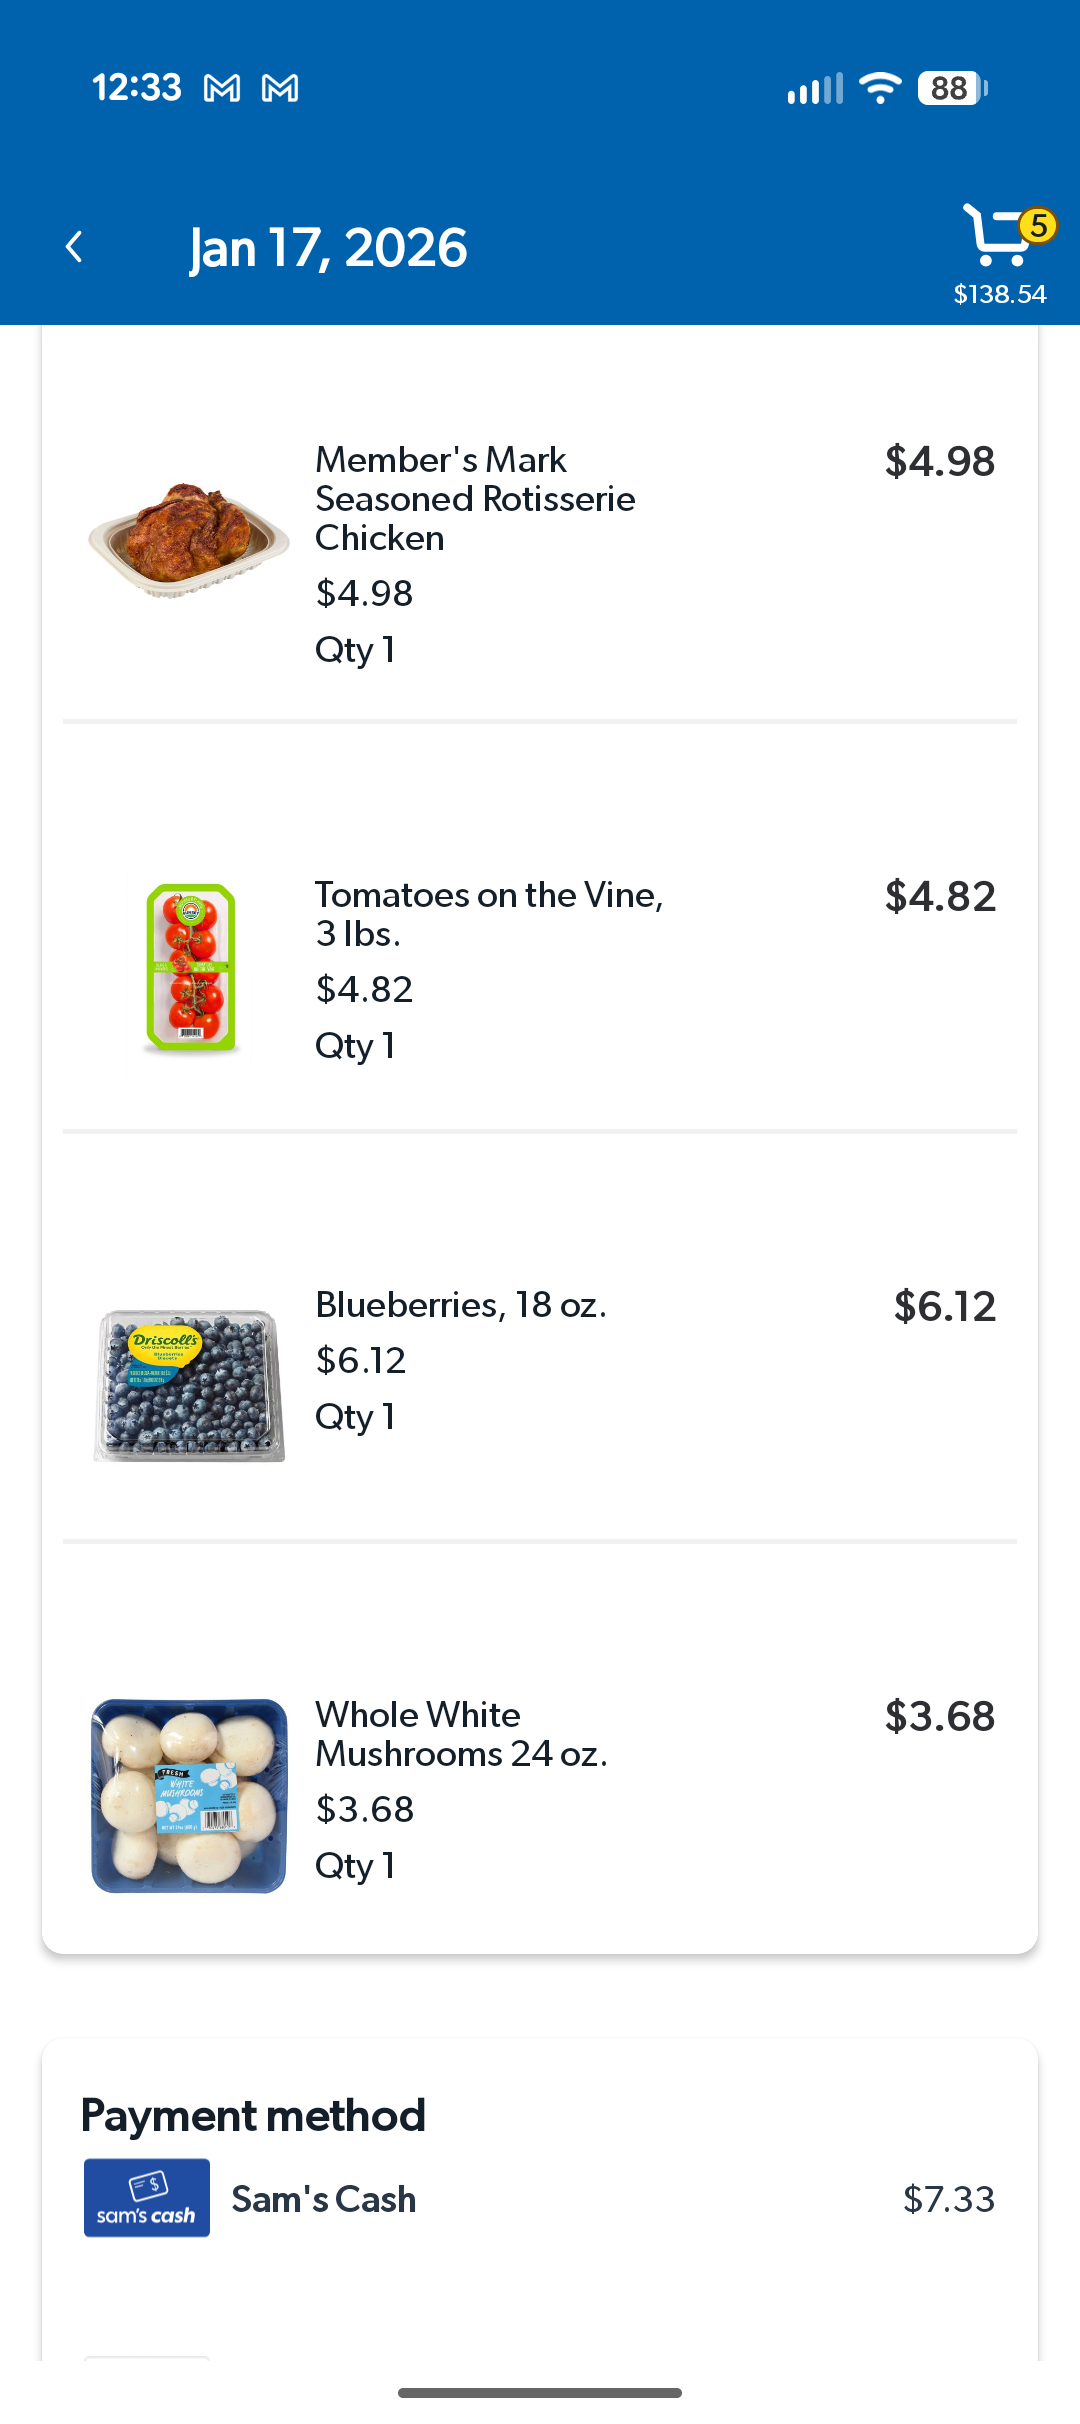Tap the second Gmail notification icon
The width and height of the screenshot is (1080, 2424).
pos(280,88)
